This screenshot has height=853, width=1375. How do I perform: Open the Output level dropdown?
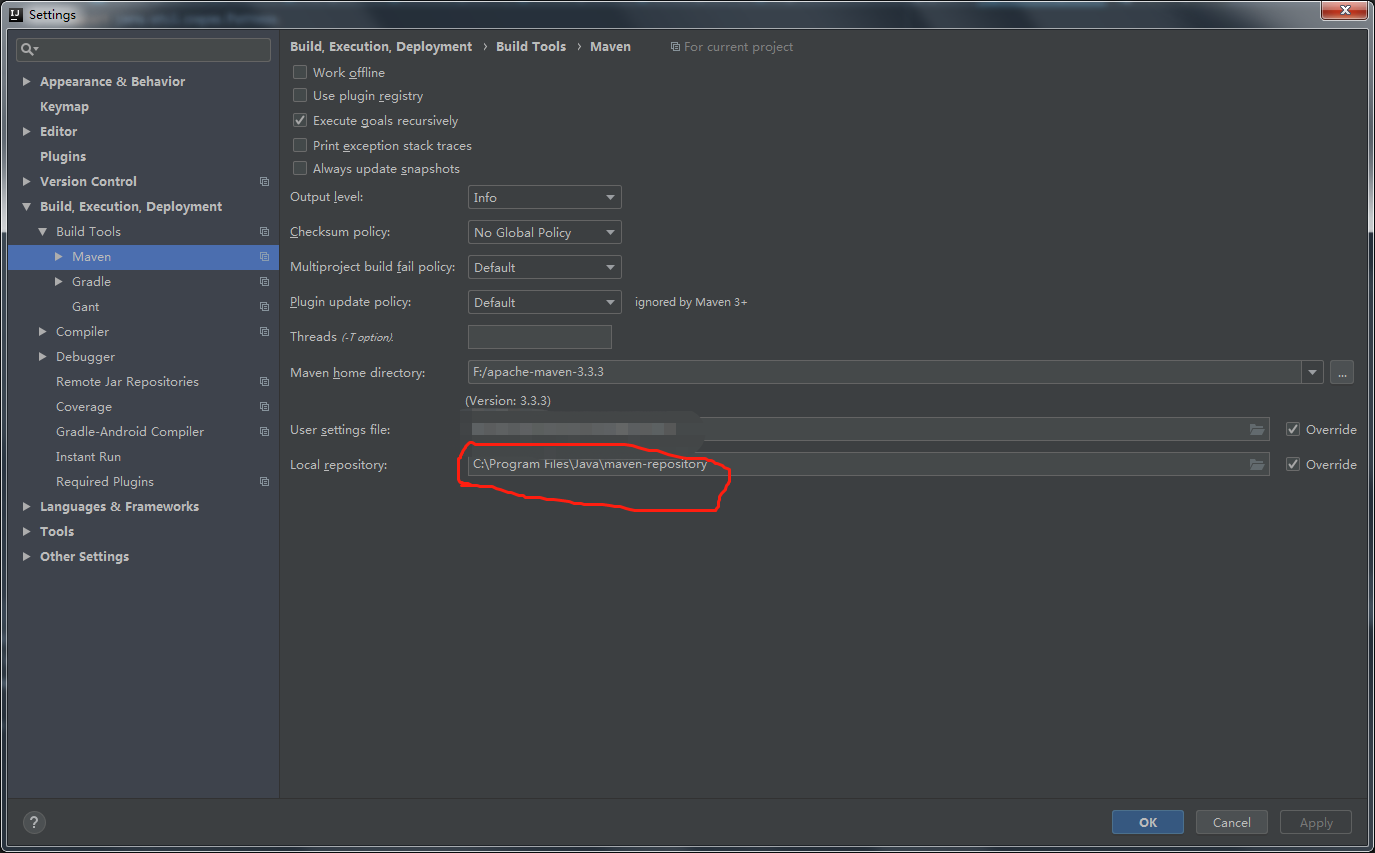pos(544,197)
